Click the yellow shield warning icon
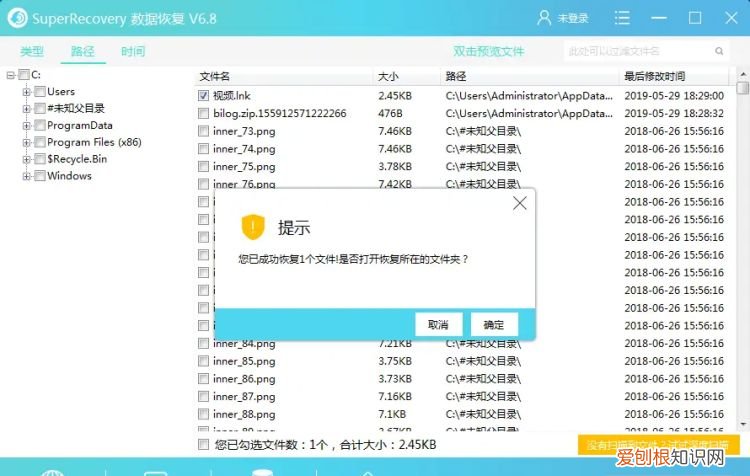 (x=253, y=227)
